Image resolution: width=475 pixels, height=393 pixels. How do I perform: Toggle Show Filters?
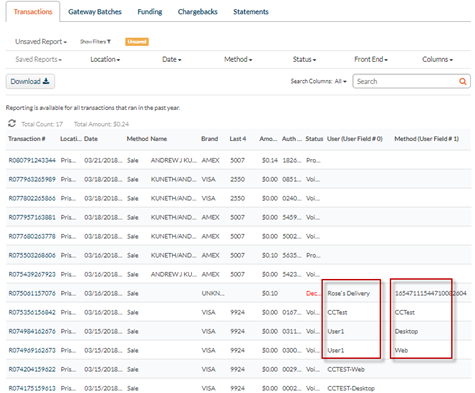pos(95,42)
